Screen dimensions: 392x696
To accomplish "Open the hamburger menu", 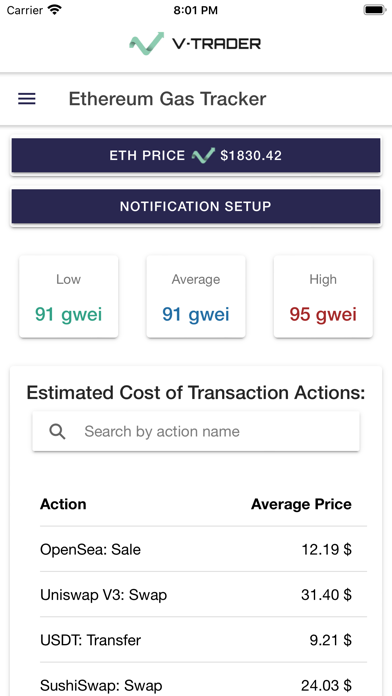I will pyautogui.click(x=27, y=99).
